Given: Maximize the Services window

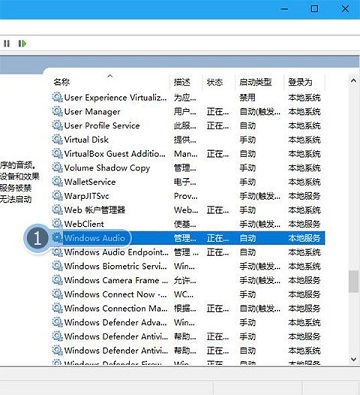Looking at the screenshot, I should tap(314, 8).
